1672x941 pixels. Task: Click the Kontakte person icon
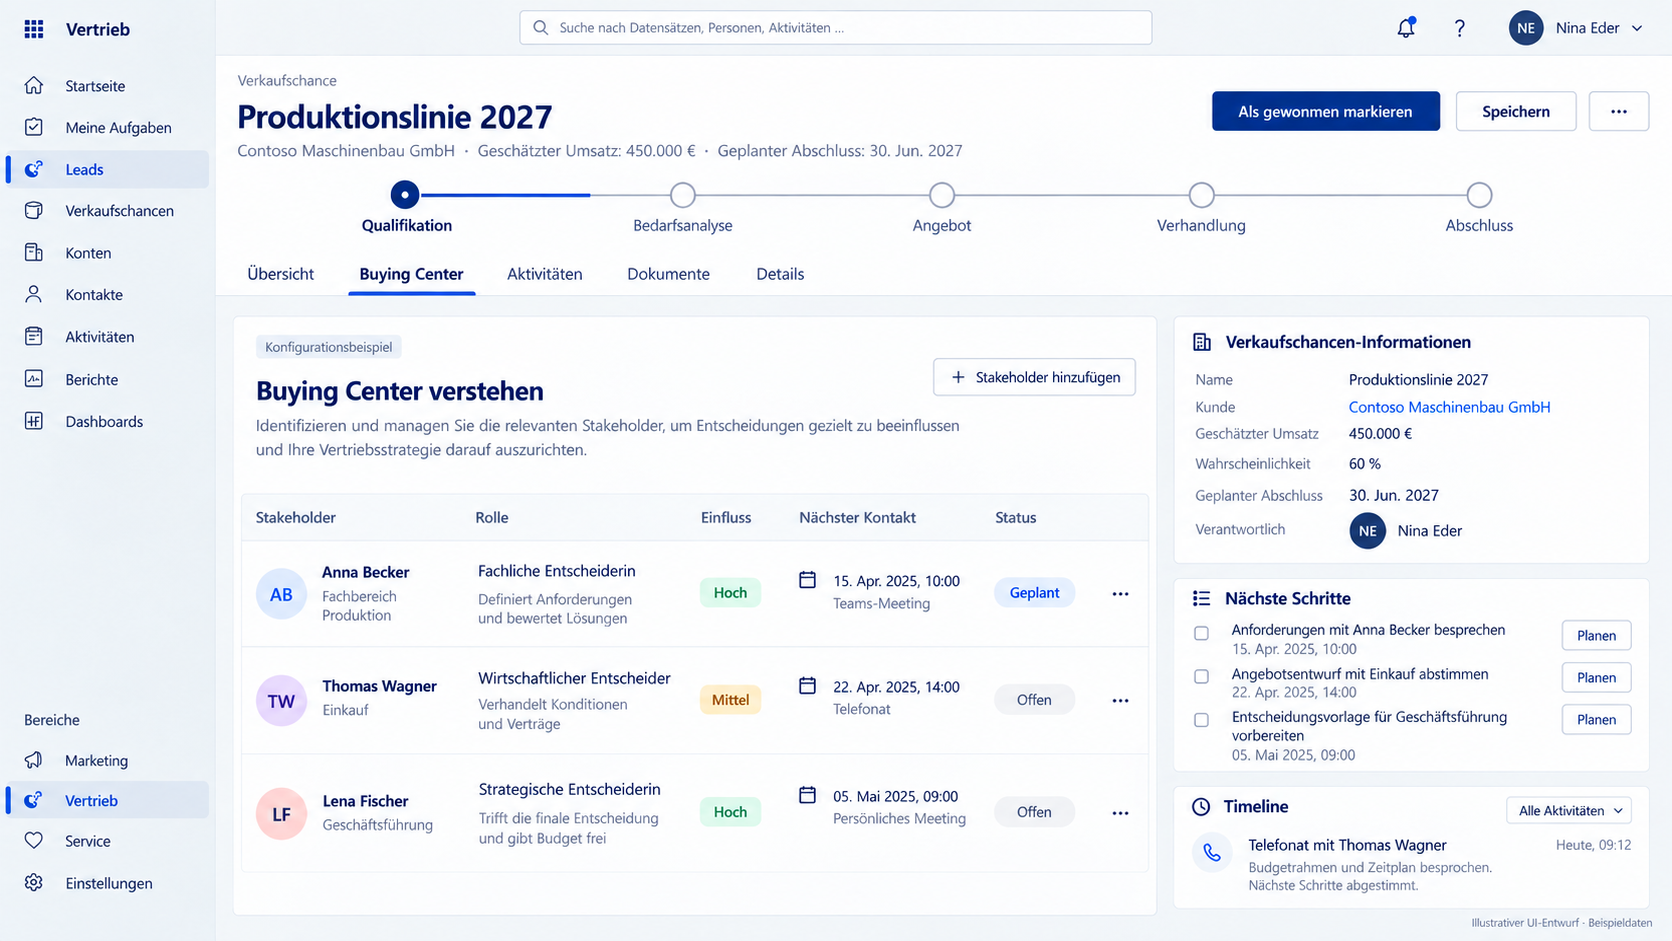34,294
